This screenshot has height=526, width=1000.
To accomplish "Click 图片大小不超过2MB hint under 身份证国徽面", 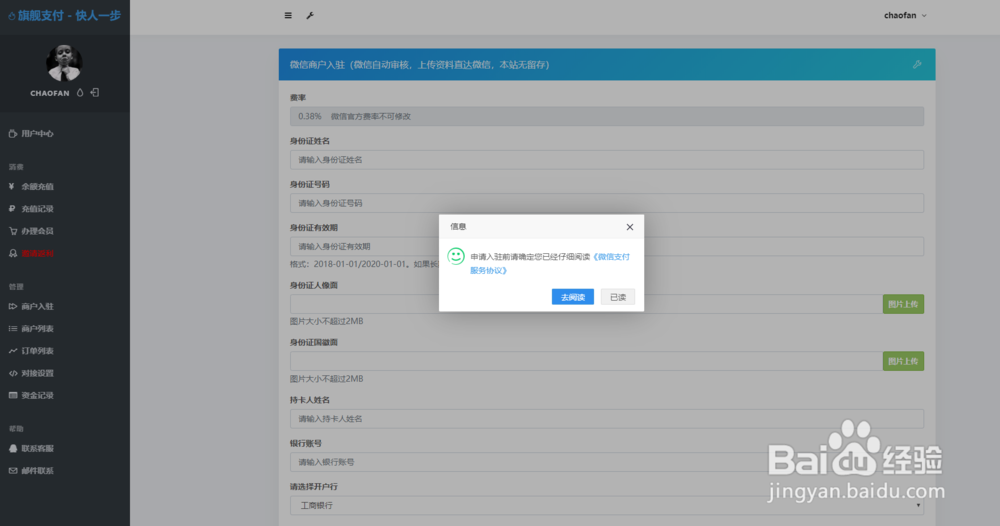I will (x=327, y=379).
